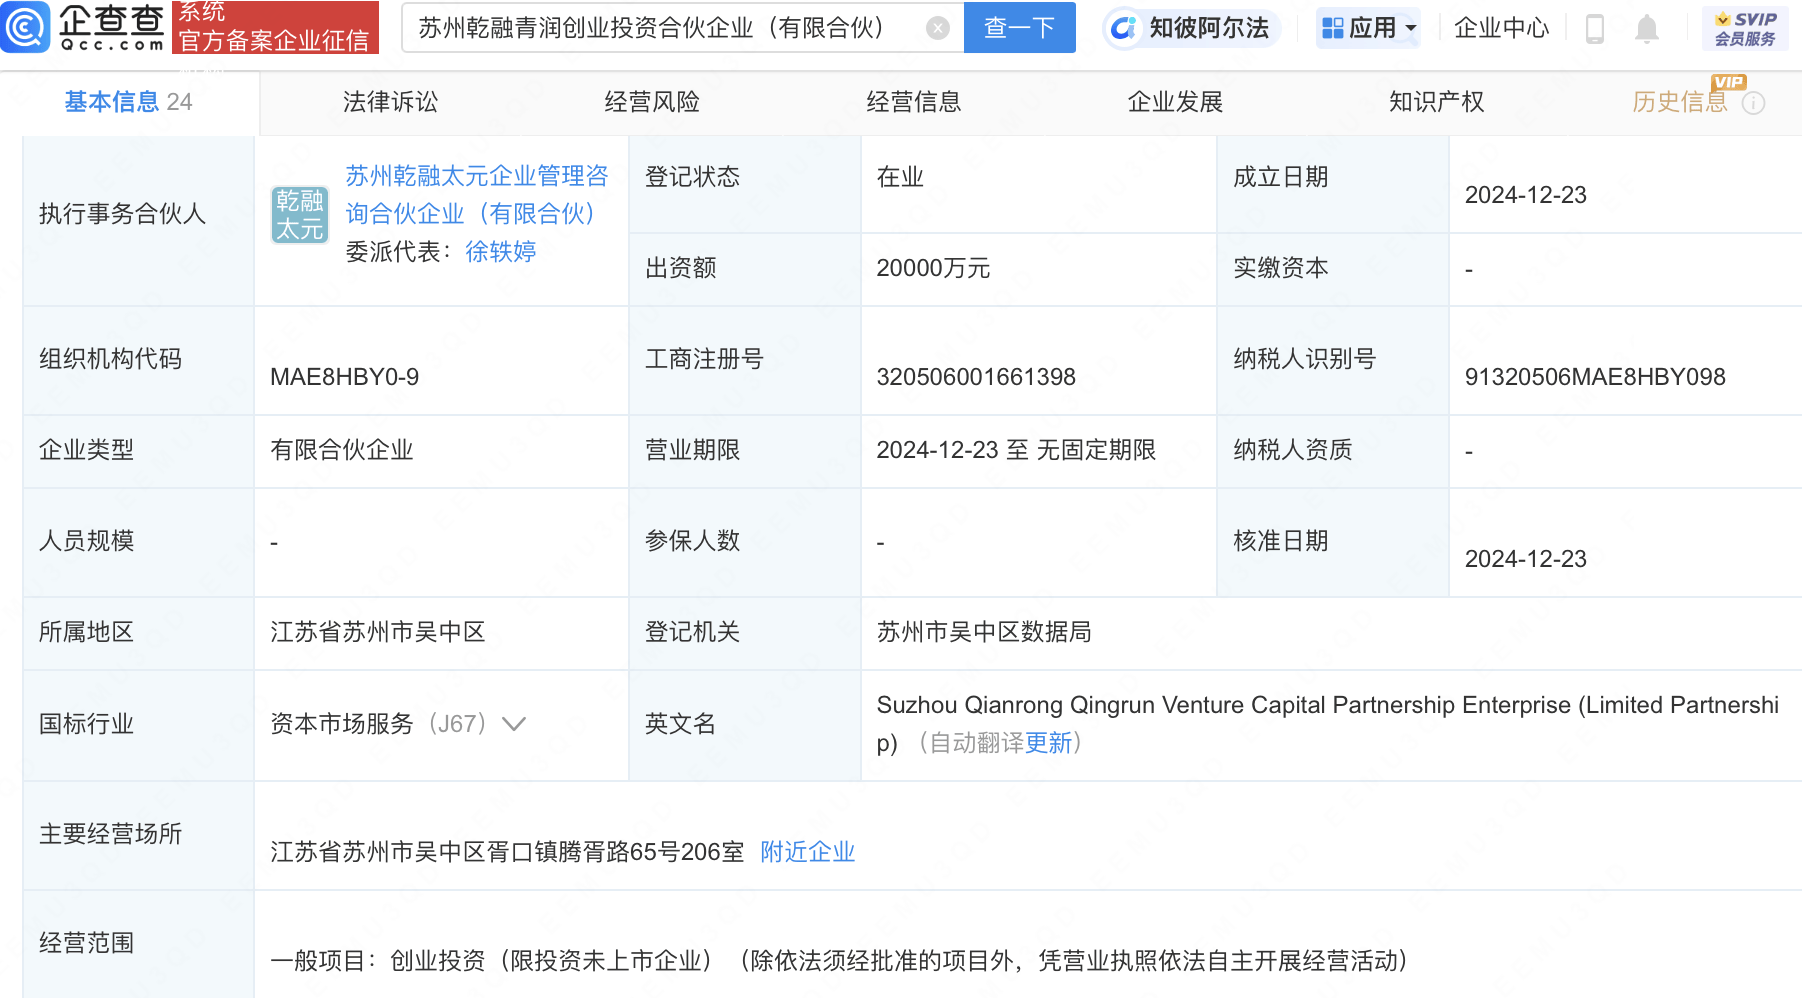The height and width of the screenshot is (998, 1802).
Task: Open the 经营风险 tab
Action: tap(652, 102)
